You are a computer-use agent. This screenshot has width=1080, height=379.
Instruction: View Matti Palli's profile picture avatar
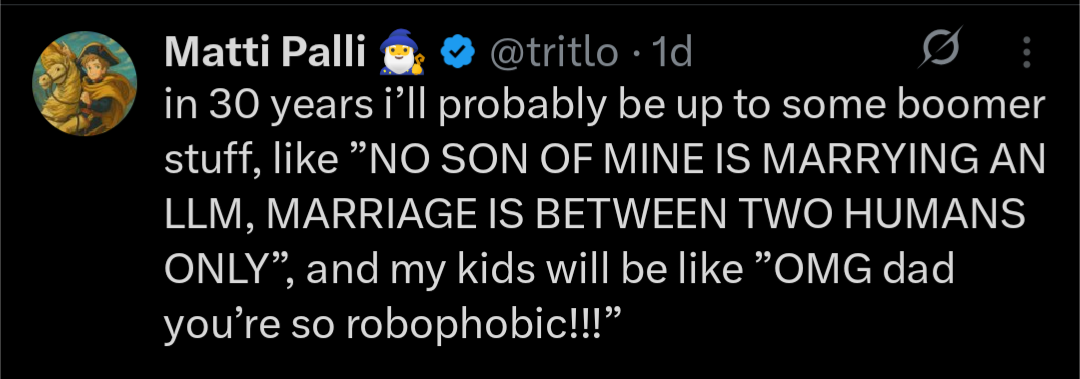coord(84,83)
